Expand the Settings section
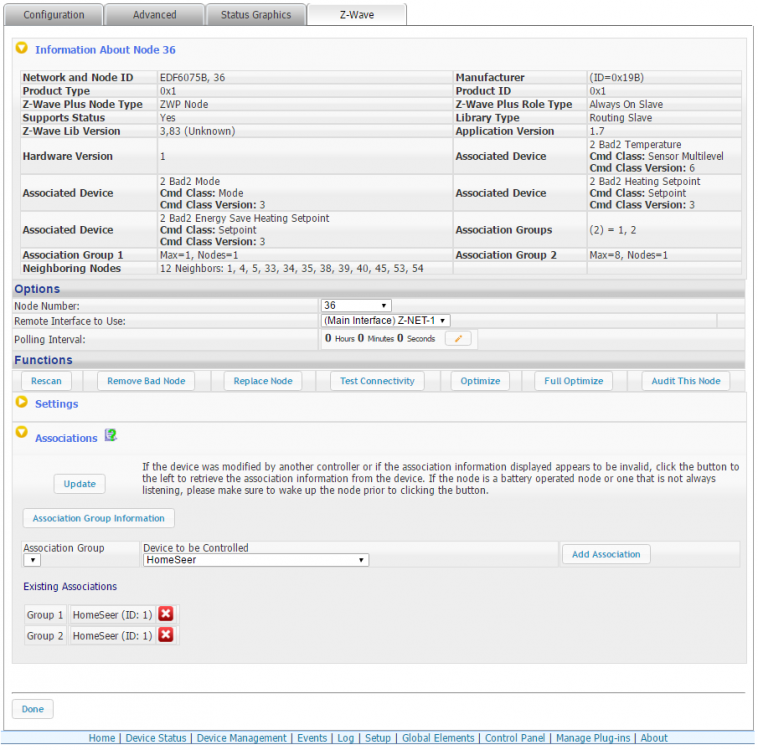758x750 pixels. pyautogui.click(x=22, y=403)
